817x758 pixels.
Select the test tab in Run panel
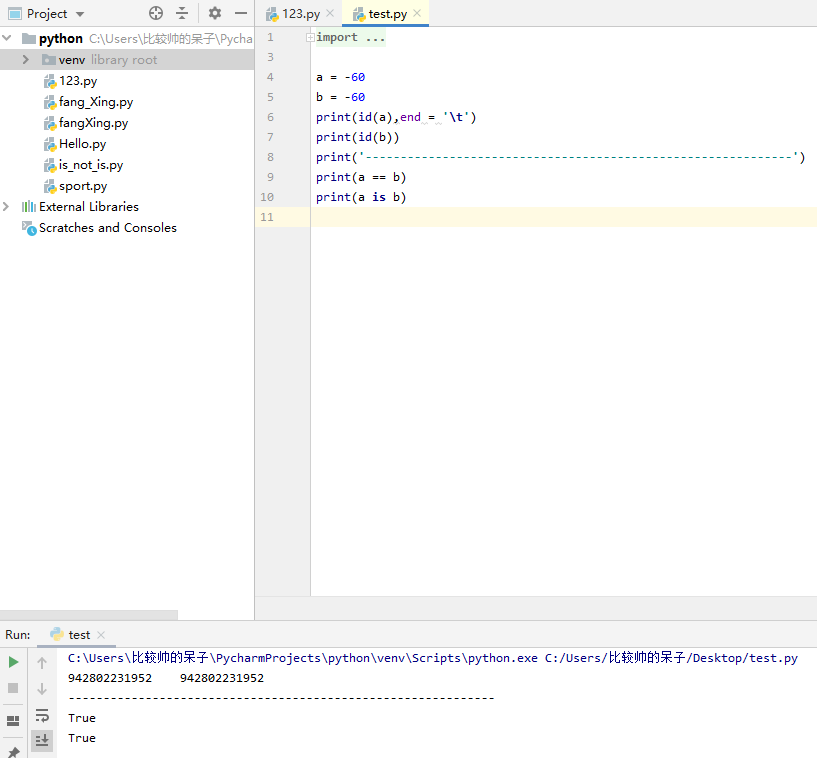[78, 635]
